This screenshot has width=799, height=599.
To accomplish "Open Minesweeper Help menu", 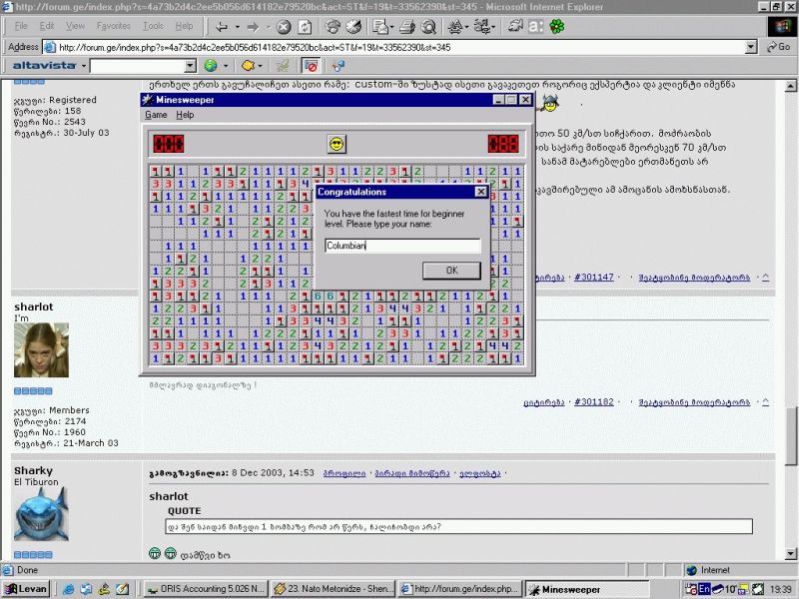I will (185, 115).
